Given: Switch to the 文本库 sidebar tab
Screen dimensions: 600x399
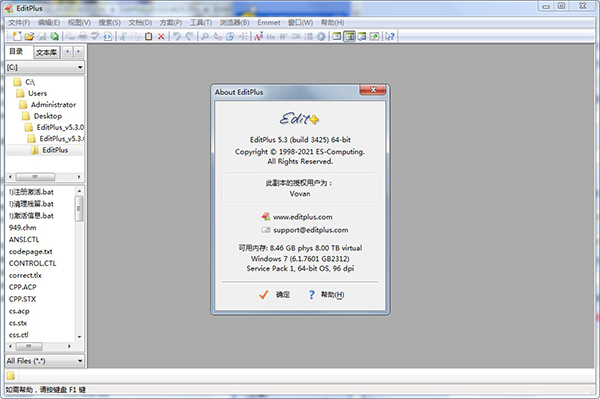Looking at the screenshot, I should (46, 52).
